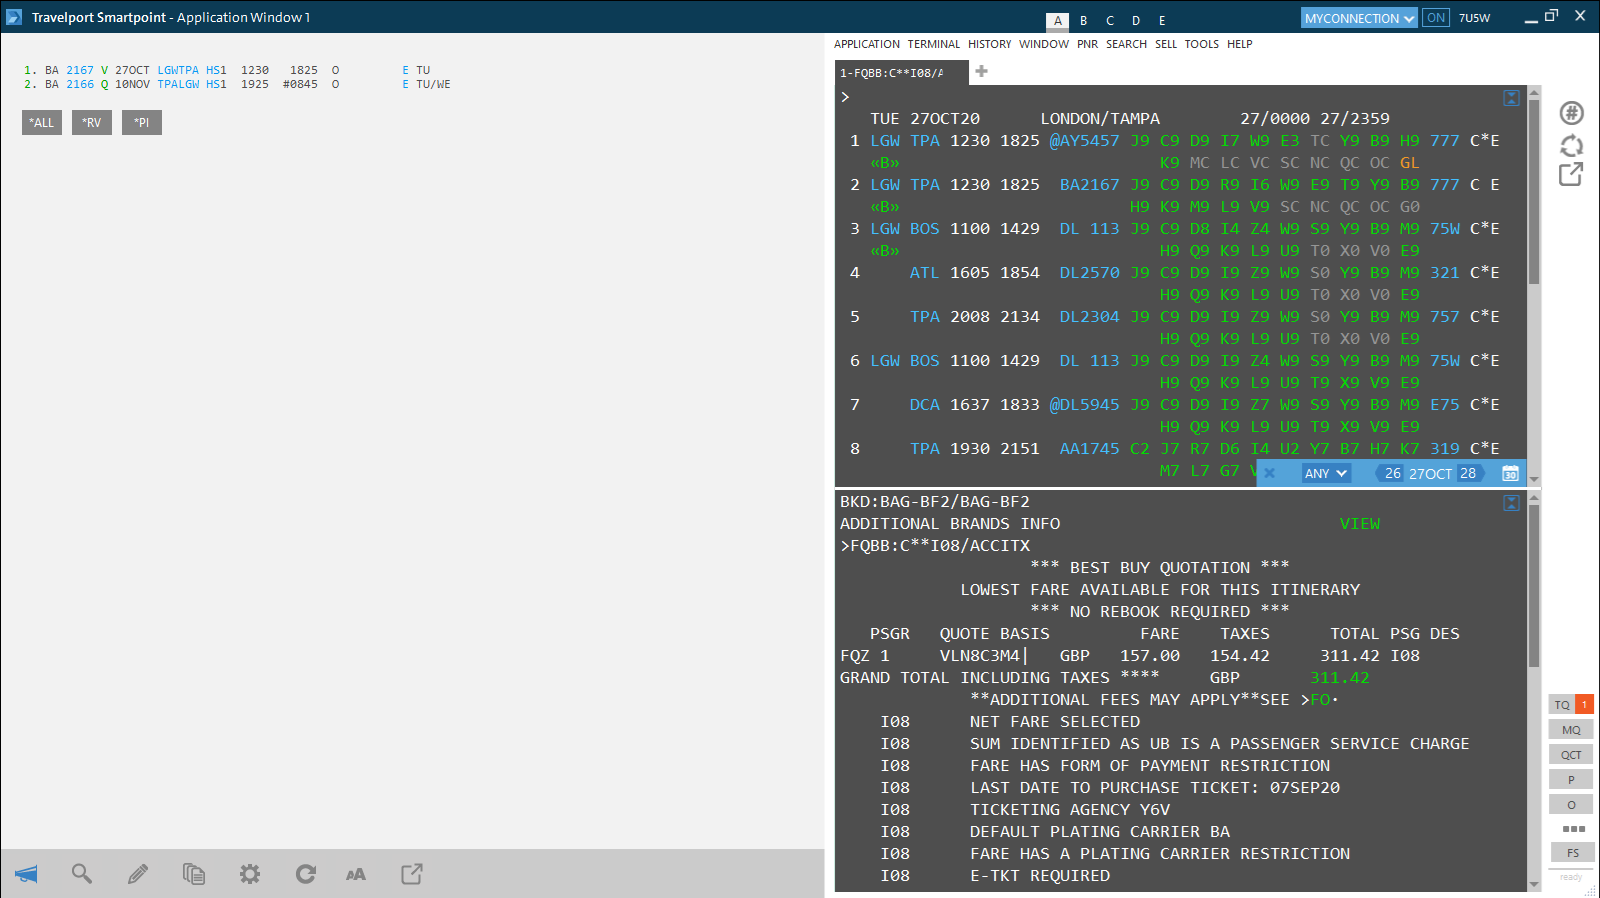Click the *ALL button
Image resolution: width=1600 pixels, height=898 pixels.
(x=42, y=122)
